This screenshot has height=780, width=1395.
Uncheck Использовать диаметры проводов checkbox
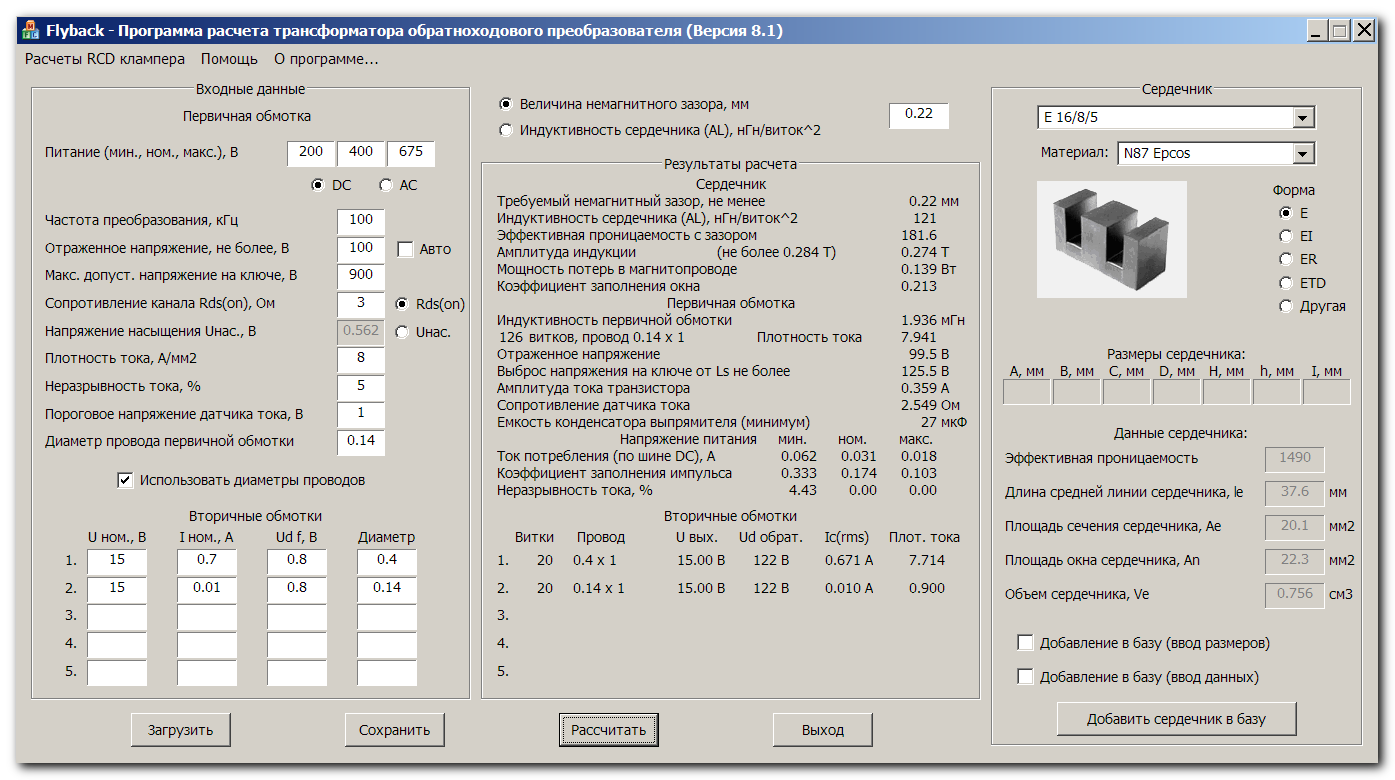click(x=125, y=480)
